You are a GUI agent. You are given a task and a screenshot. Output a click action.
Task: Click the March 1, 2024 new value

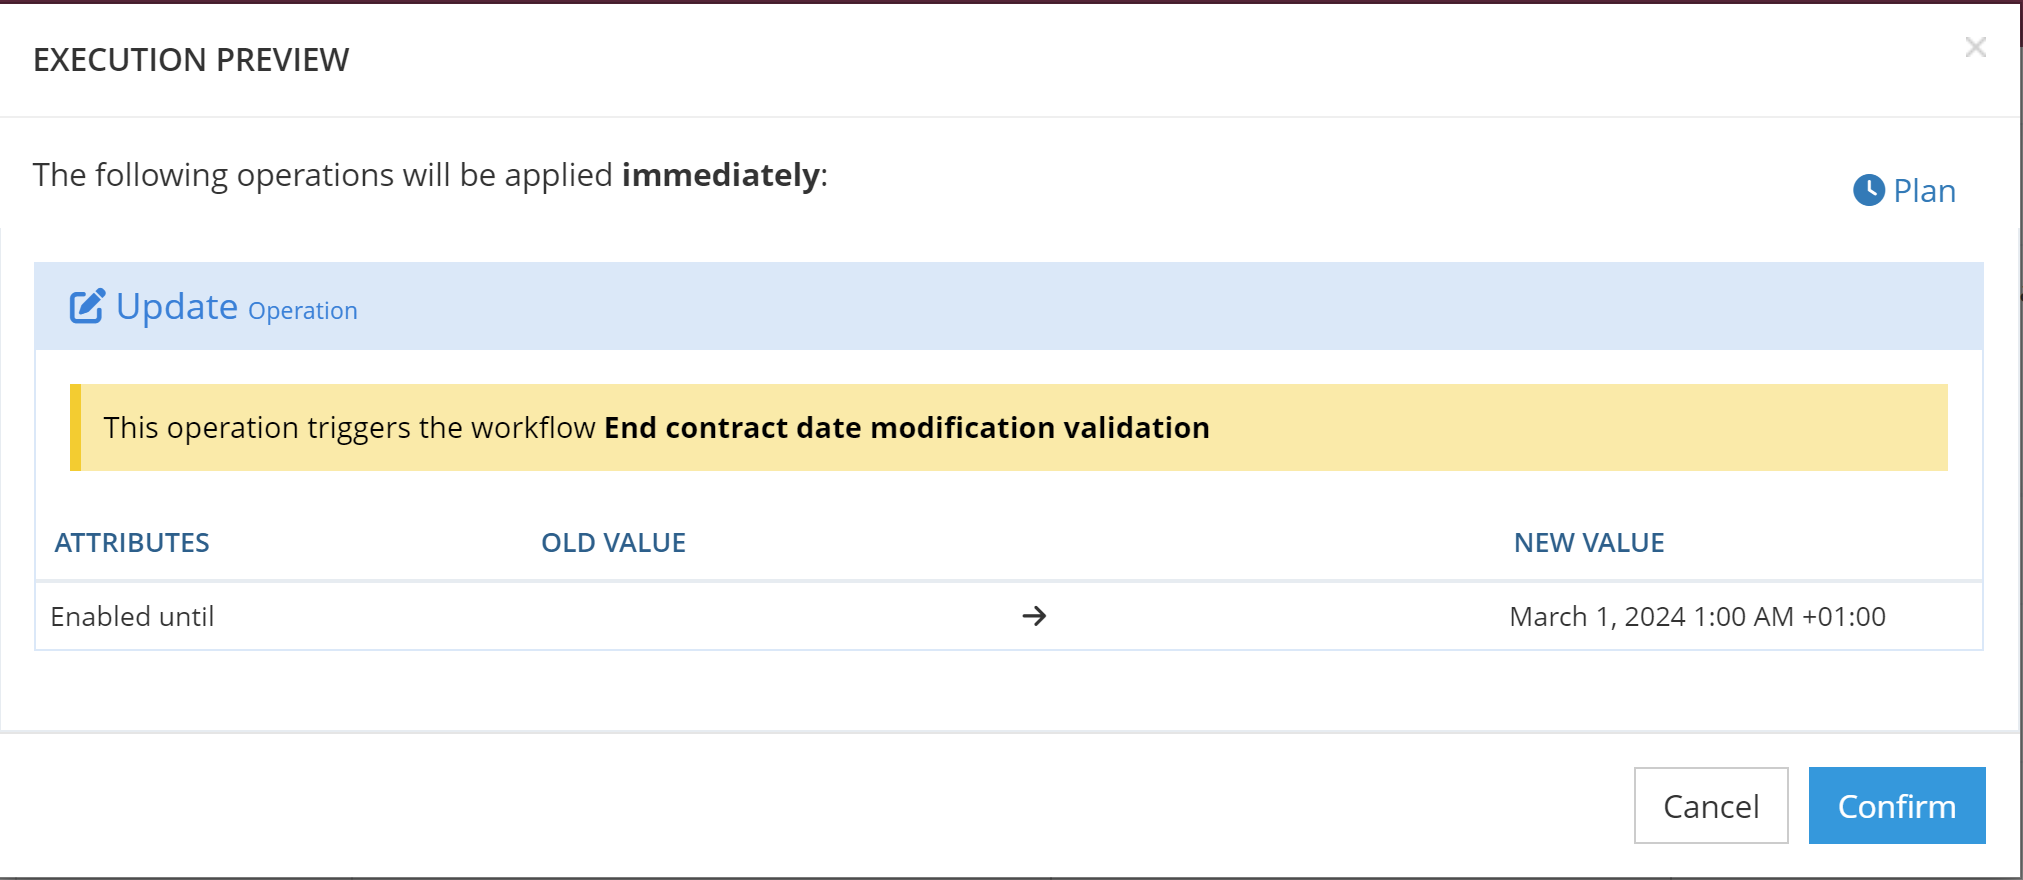[x=1696, y=617]
